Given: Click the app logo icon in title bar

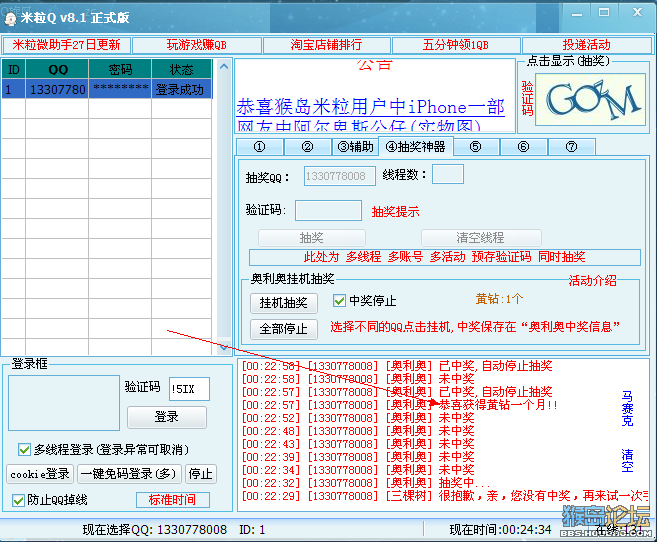Looking at the screenshot, I should (x=9, y=18).
